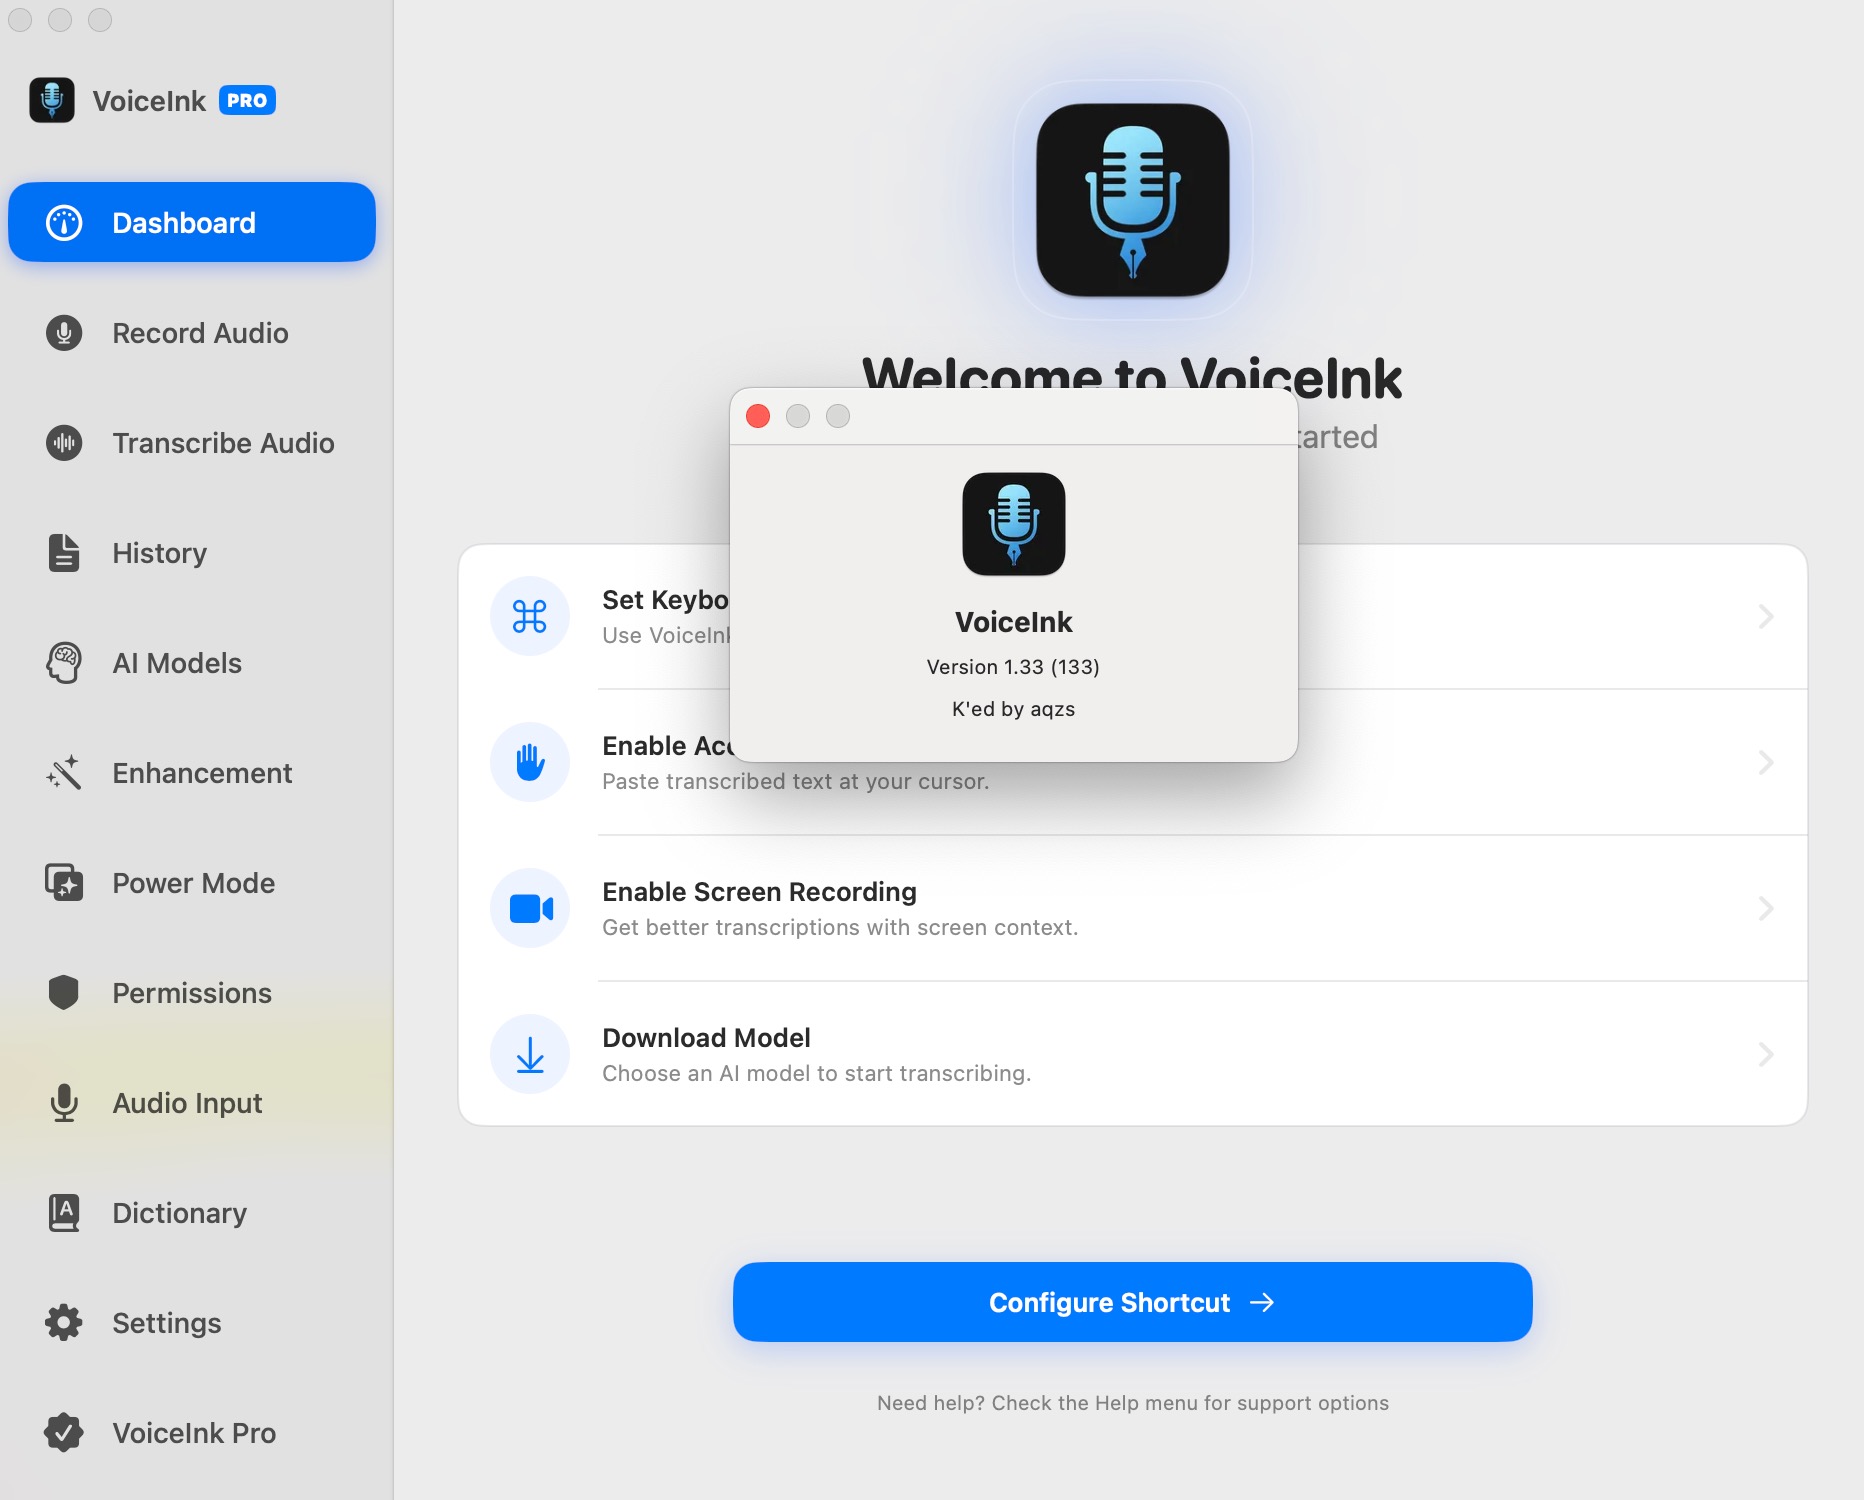Open Power Mode section

[192, 882]
